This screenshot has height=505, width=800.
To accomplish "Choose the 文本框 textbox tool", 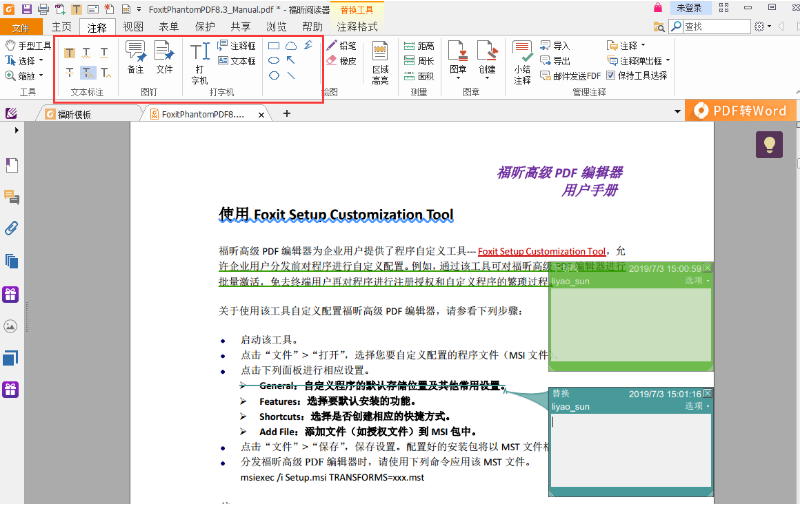I will [x=236, y=61].
